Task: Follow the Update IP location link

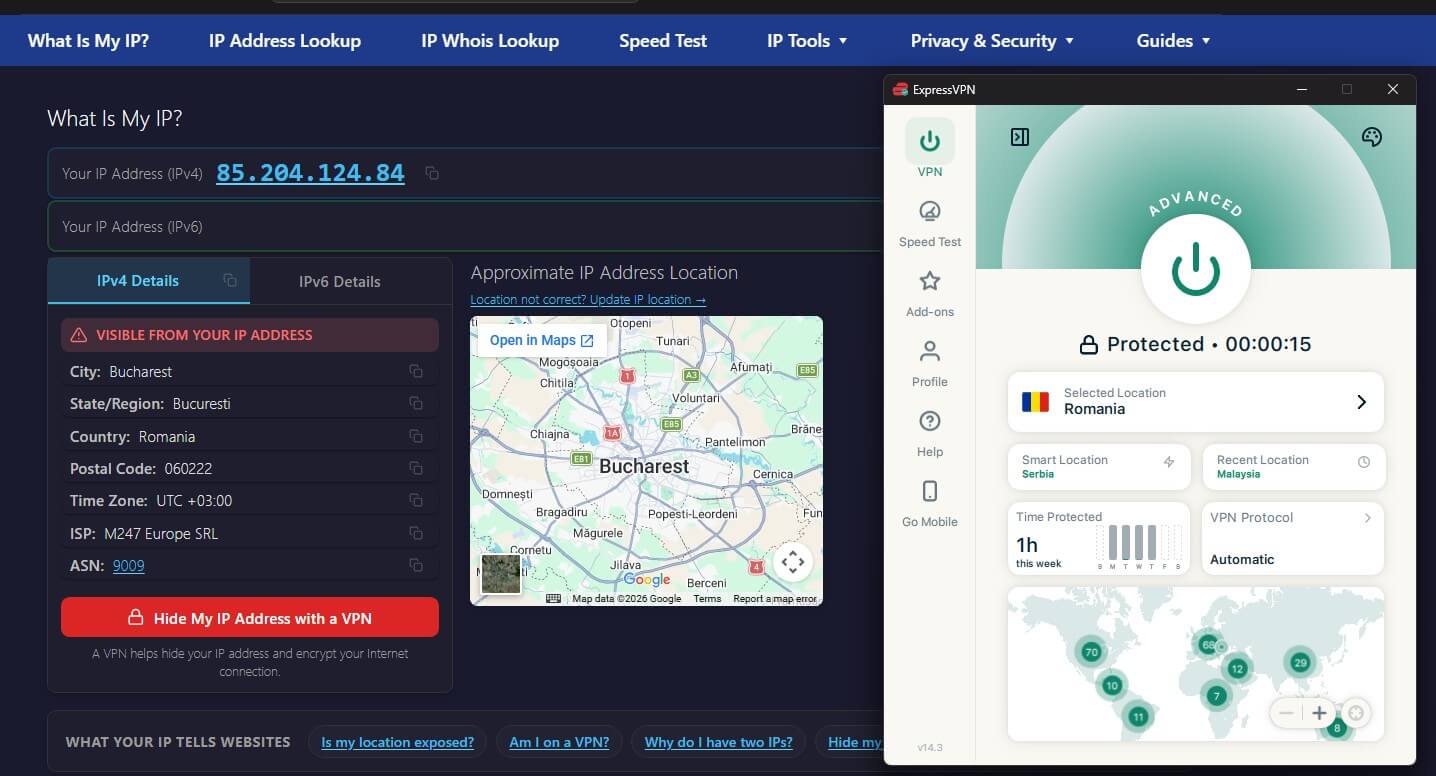Action: point(588,299)
